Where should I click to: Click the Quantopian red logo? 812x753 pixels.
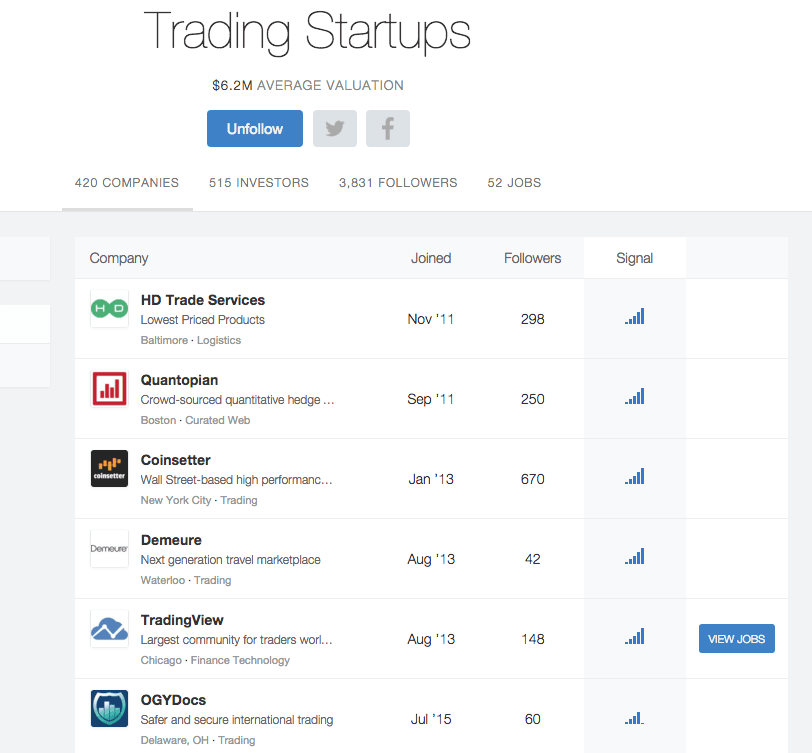[x=109, y=388]
